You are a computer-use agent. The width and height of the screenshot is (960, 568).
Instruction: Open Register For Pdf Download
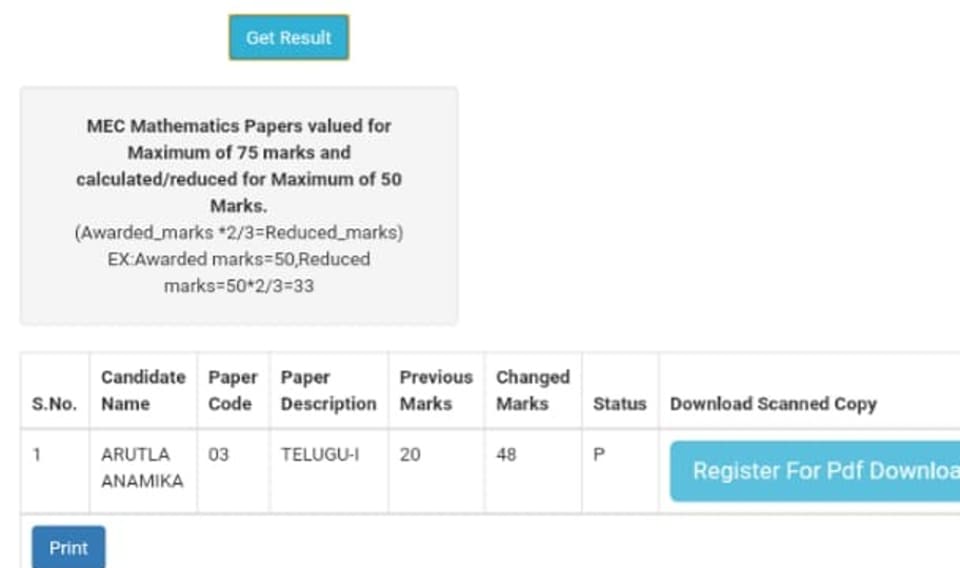(815, 471)
